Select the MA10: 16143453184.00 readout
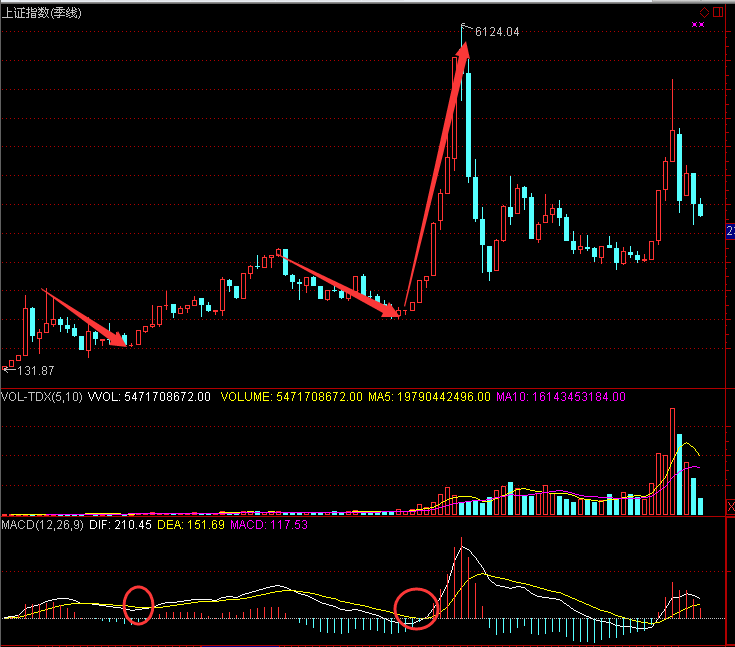The image size is (735, 647). (561, 397)
